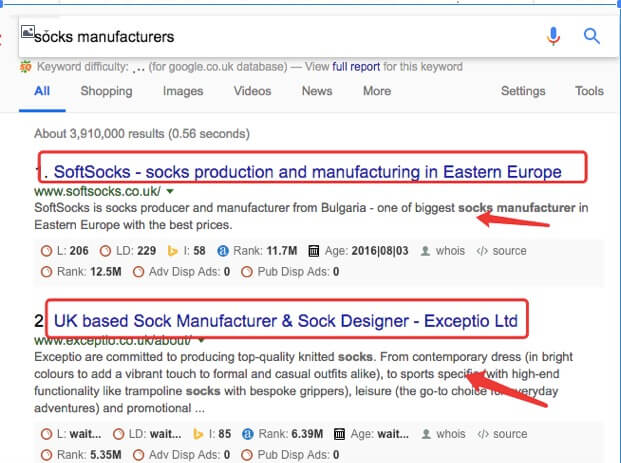Viewport: 621px width, 463px height.
Task: Click Adv Disp Ads metric for Exceptio
Action: tap(181, 455)
